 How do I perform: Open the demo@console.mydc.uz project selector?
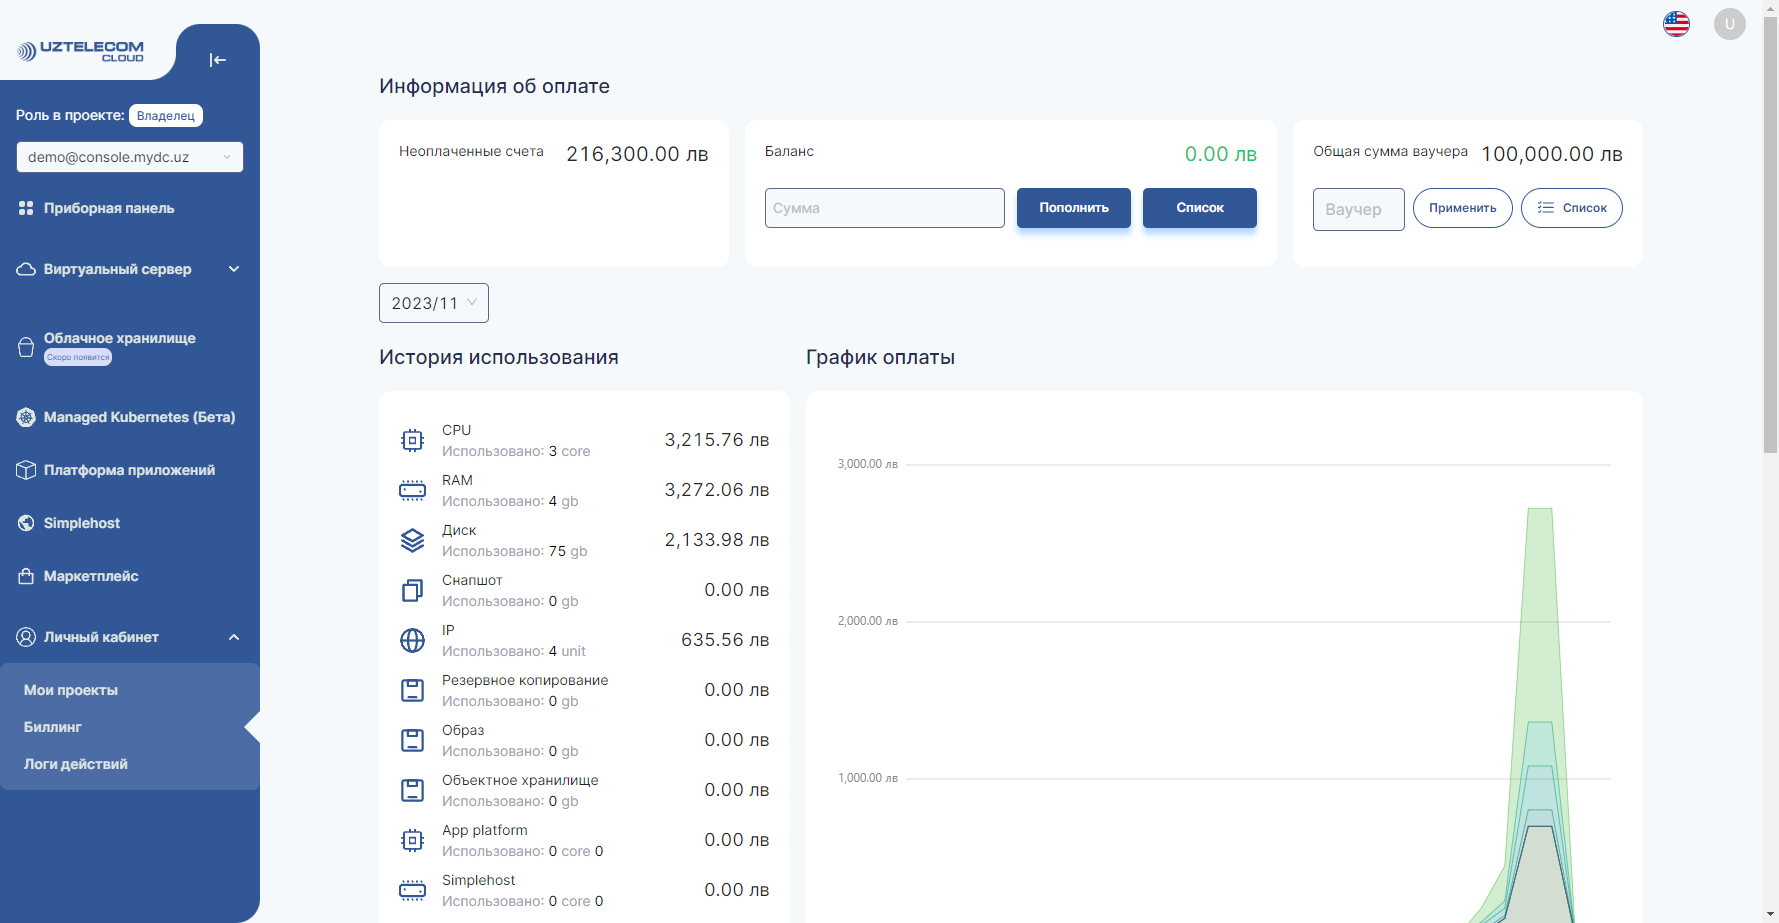point(129,157)
